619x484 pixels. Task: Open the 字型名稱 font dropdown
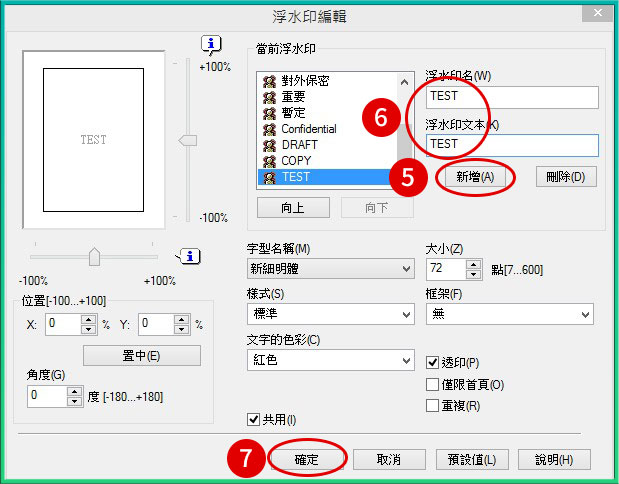tap(331, 269)
